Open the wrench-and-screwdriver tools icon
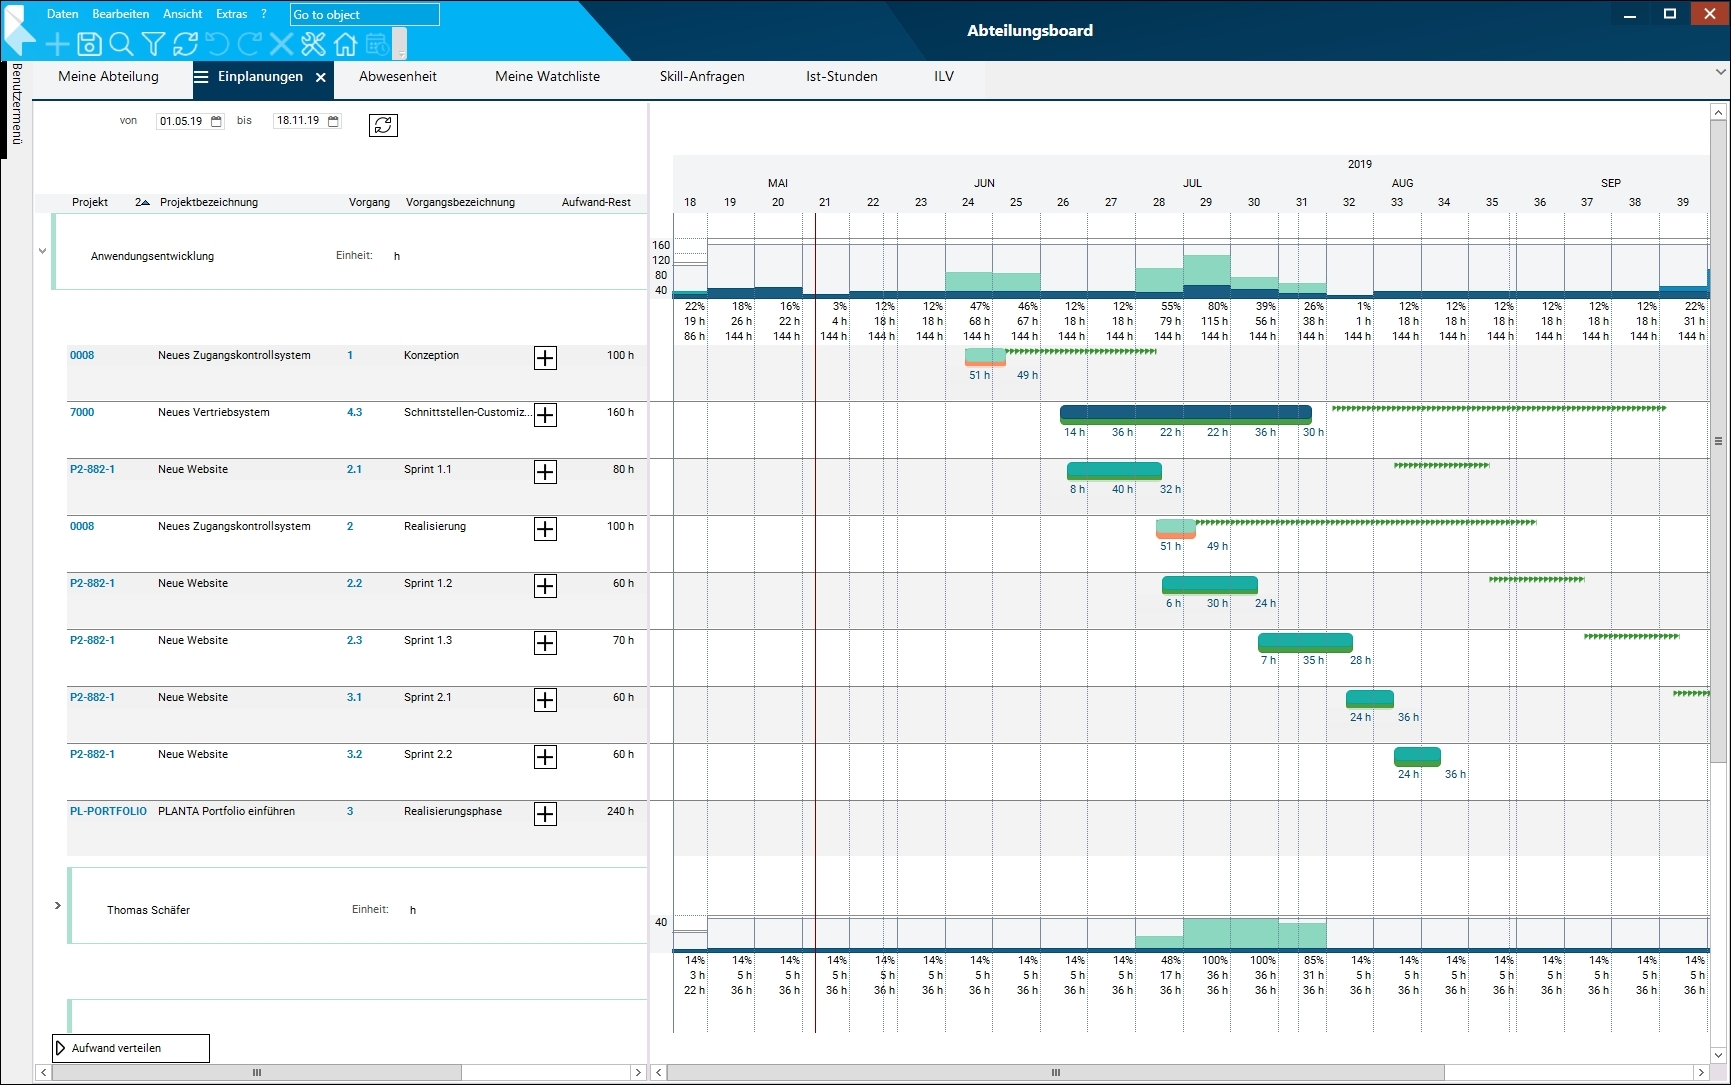 (x=313, y=44)
